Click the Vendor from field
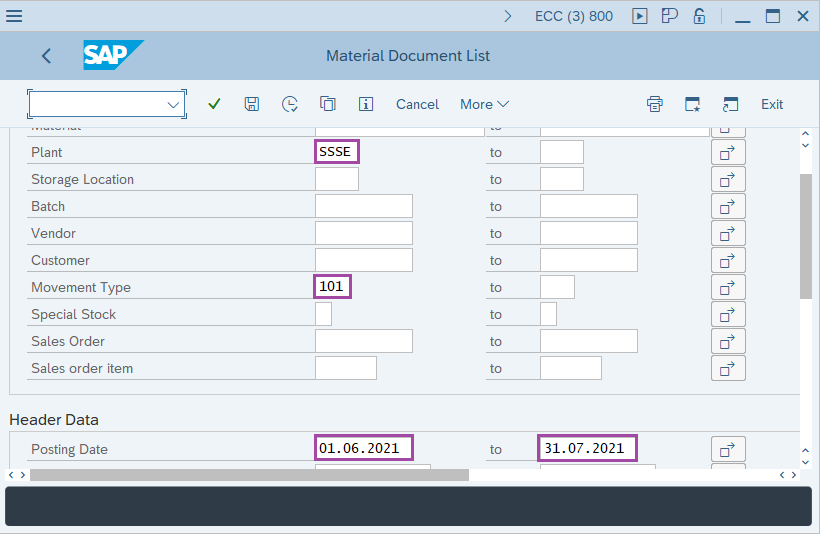 click(363, 233)
